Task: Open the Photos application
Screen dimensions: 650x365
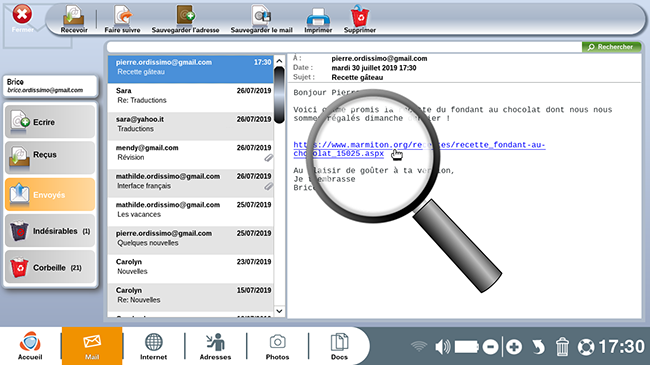Action: 277,346
